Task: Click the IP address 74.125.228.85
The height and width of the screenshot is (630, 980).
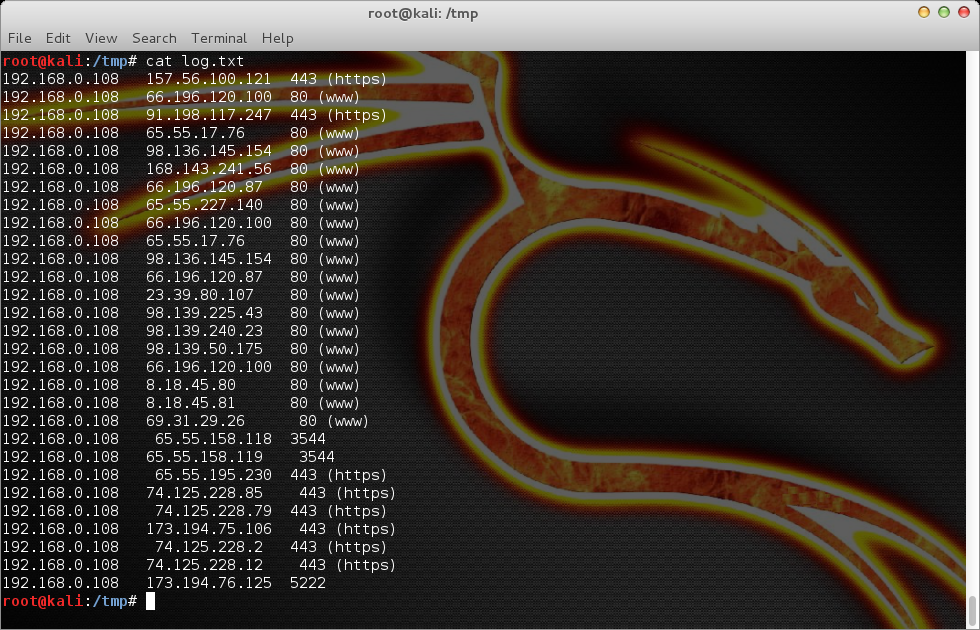Action: click(204, 493)
